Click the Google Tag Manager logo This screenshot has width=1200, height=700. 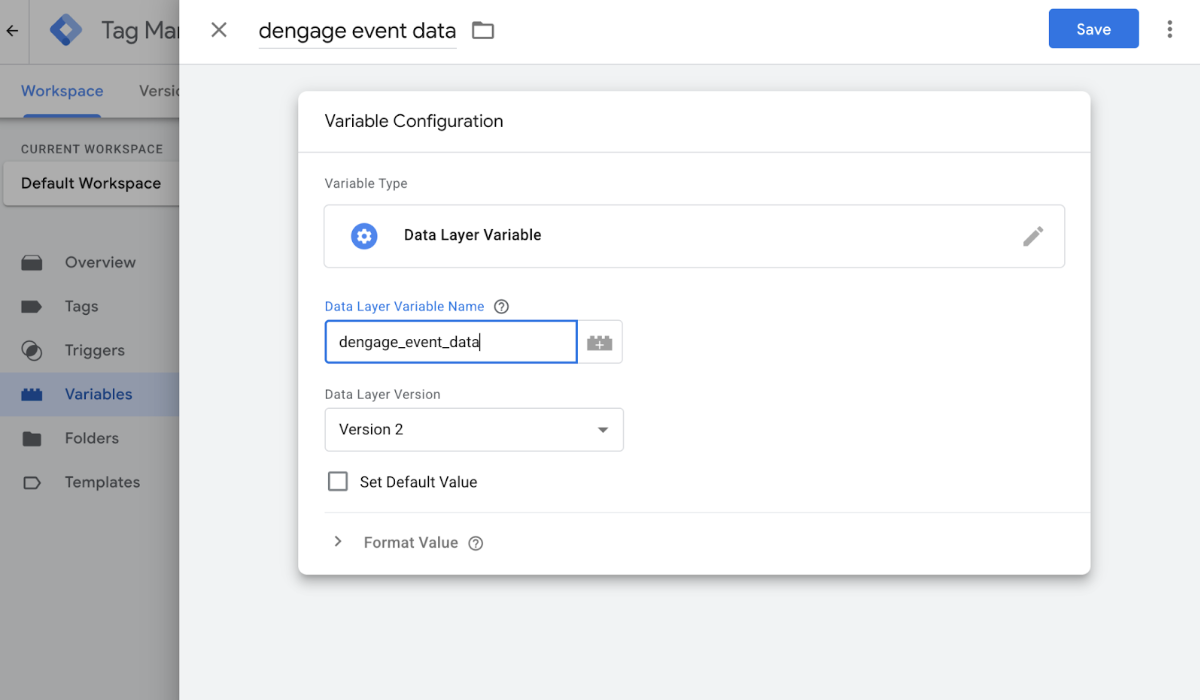[66, 30]
